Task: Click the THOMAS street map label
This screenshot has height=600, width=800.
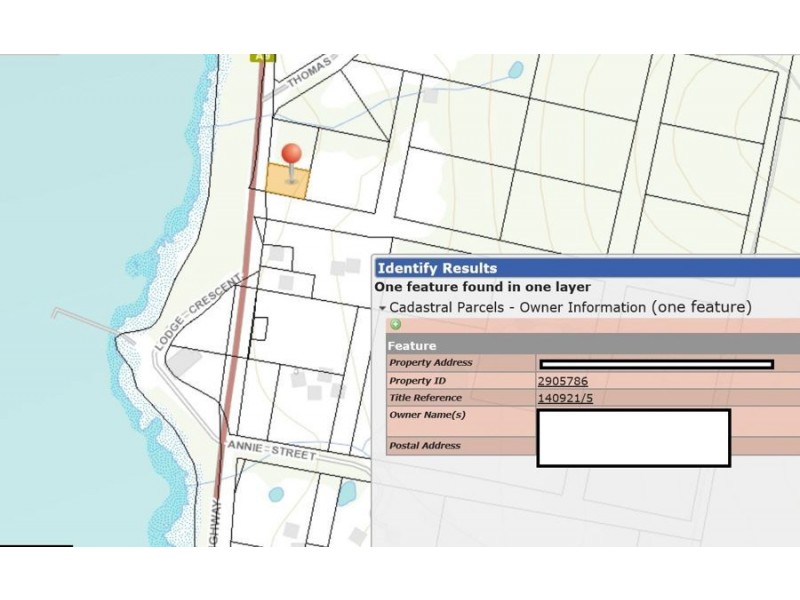Action: coord(309,73)
